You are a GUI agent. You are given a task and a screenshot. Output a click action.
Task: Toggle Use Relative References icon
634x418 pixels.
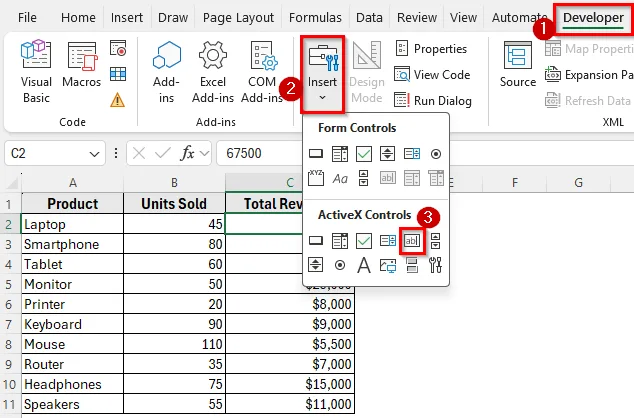point(118,74)
